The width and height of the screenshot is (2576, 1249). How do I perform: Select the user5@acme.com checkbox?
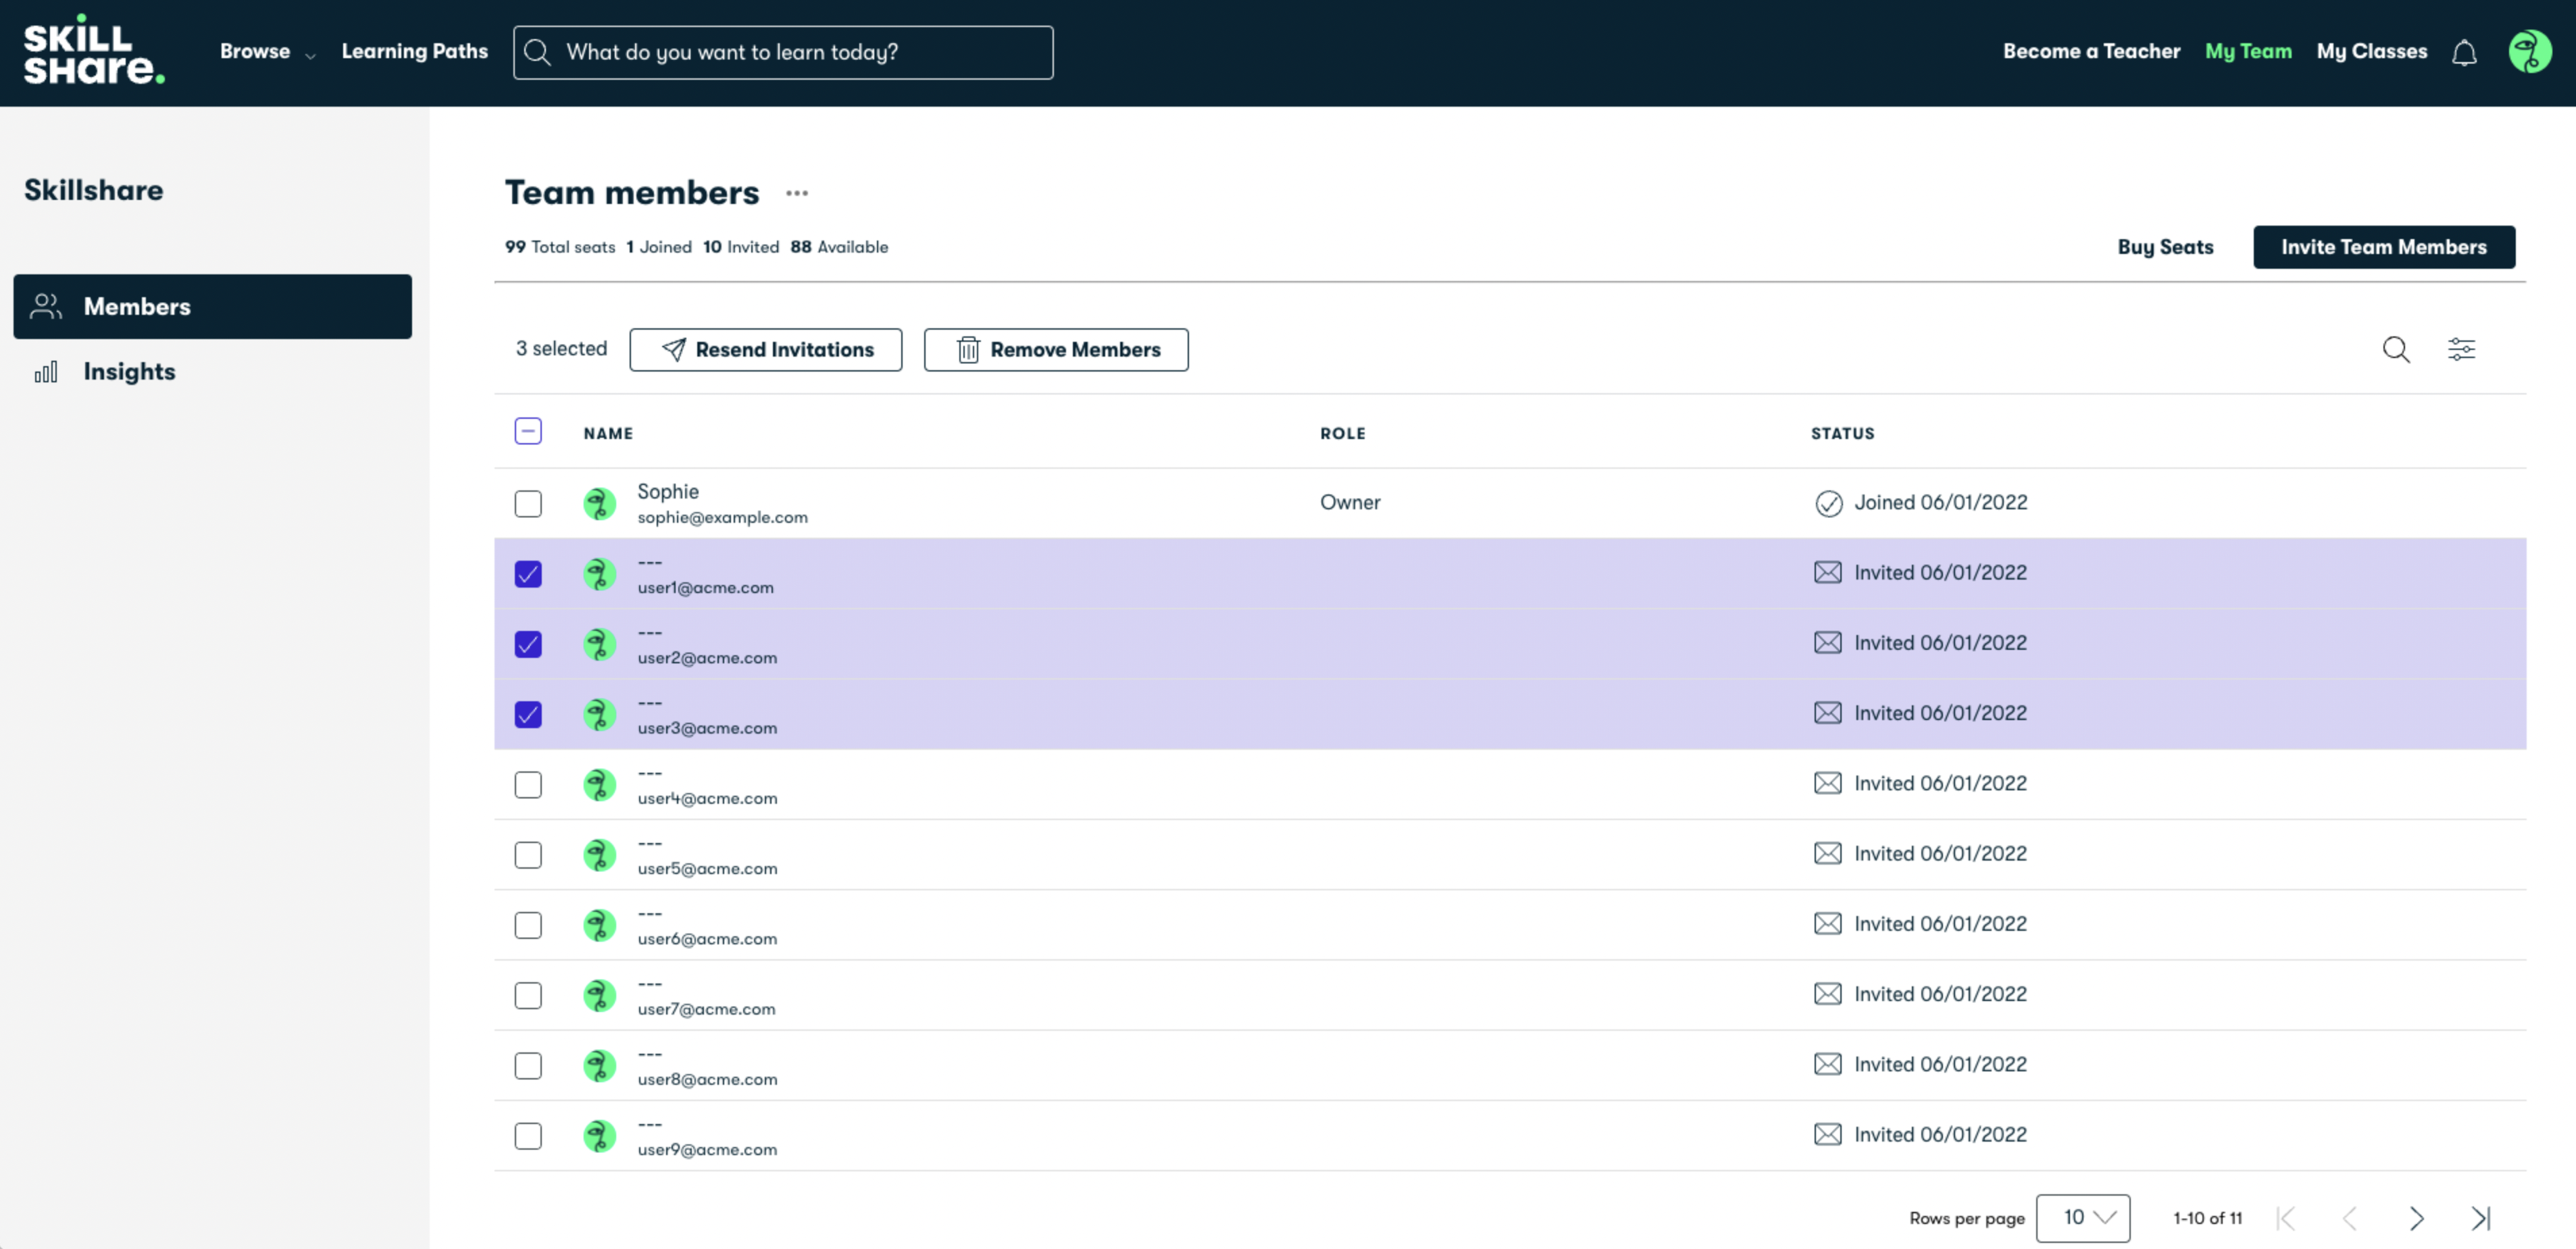[528, 855]
